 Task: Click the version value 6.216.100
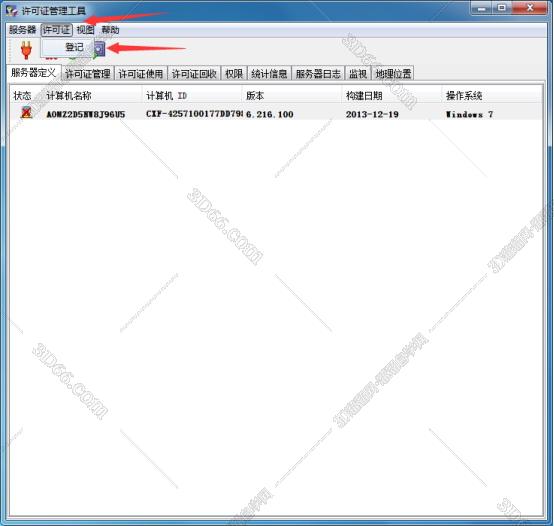(270, 114)
